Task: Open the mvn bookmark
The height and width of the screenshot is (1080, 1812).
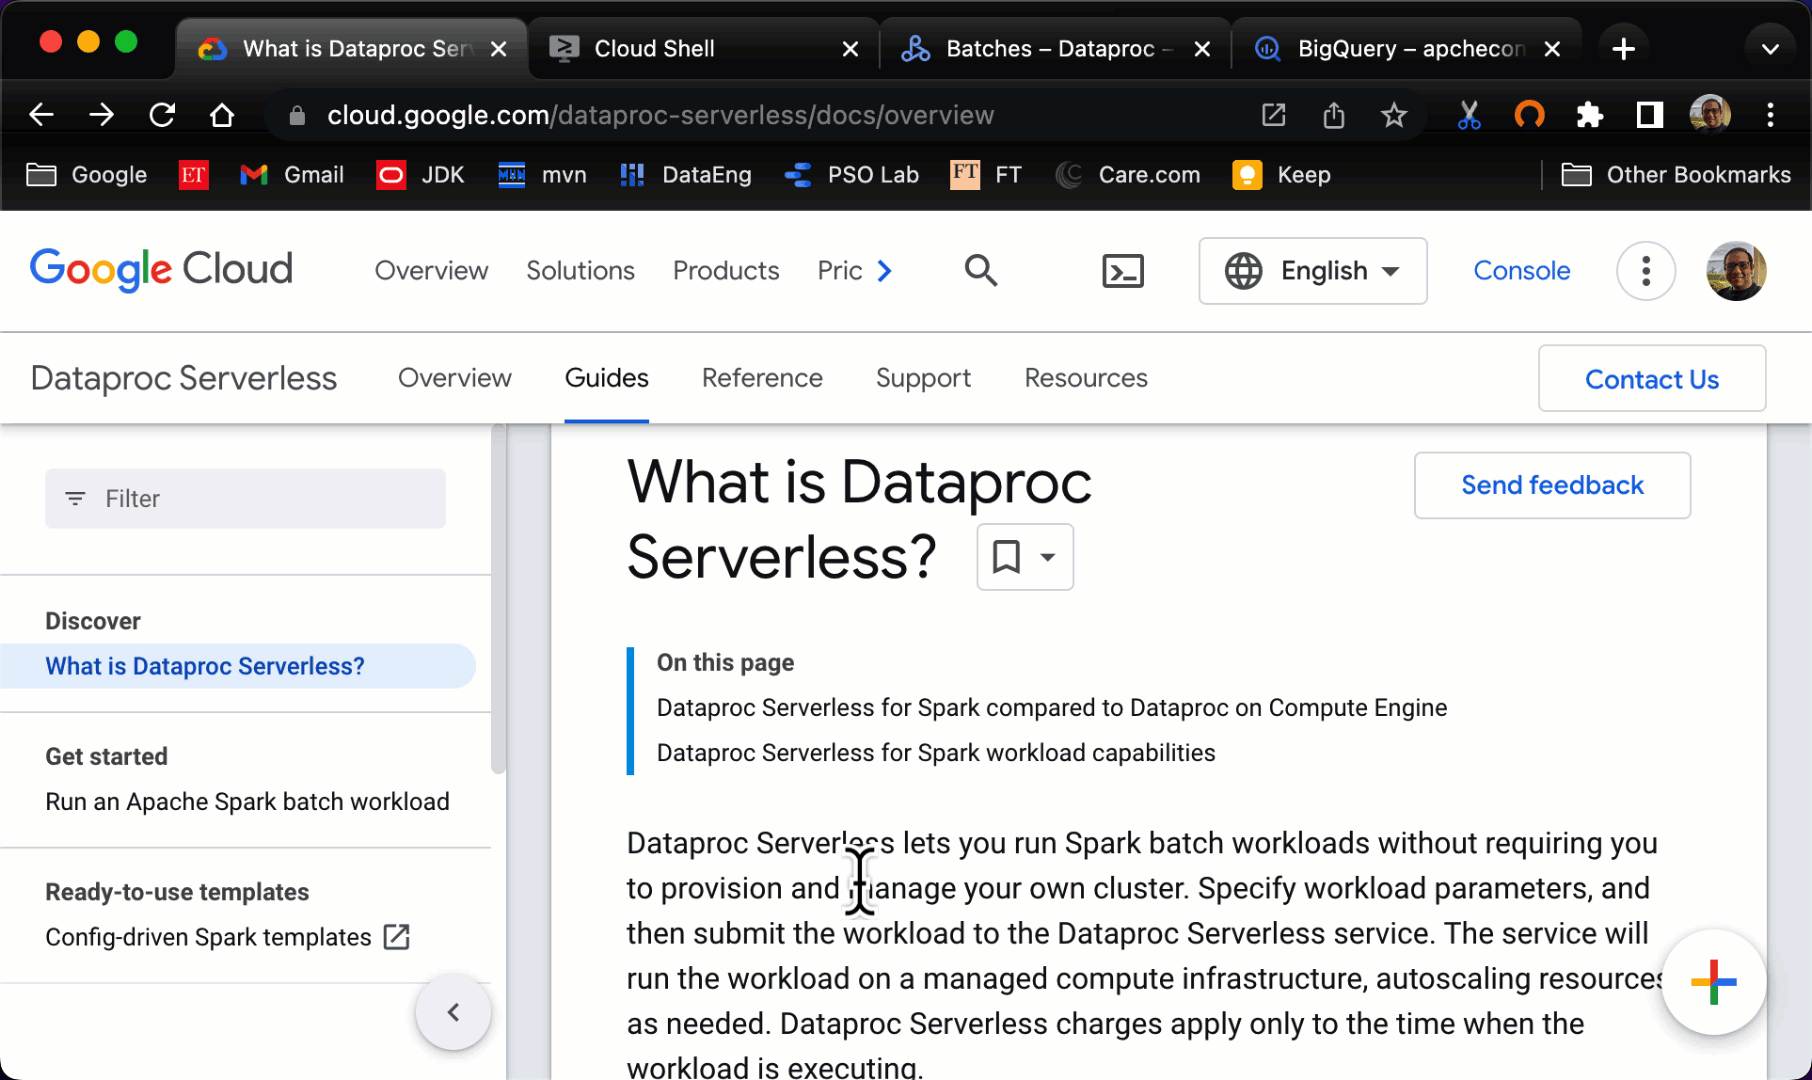Action: pos(542,175)
